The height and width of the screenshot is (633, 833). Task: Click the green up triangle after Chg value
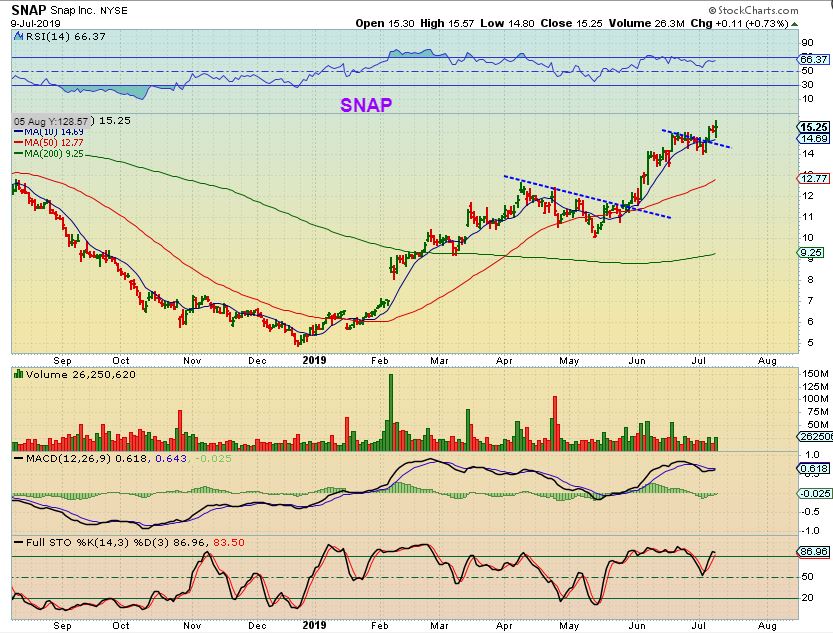click(794, 24)
